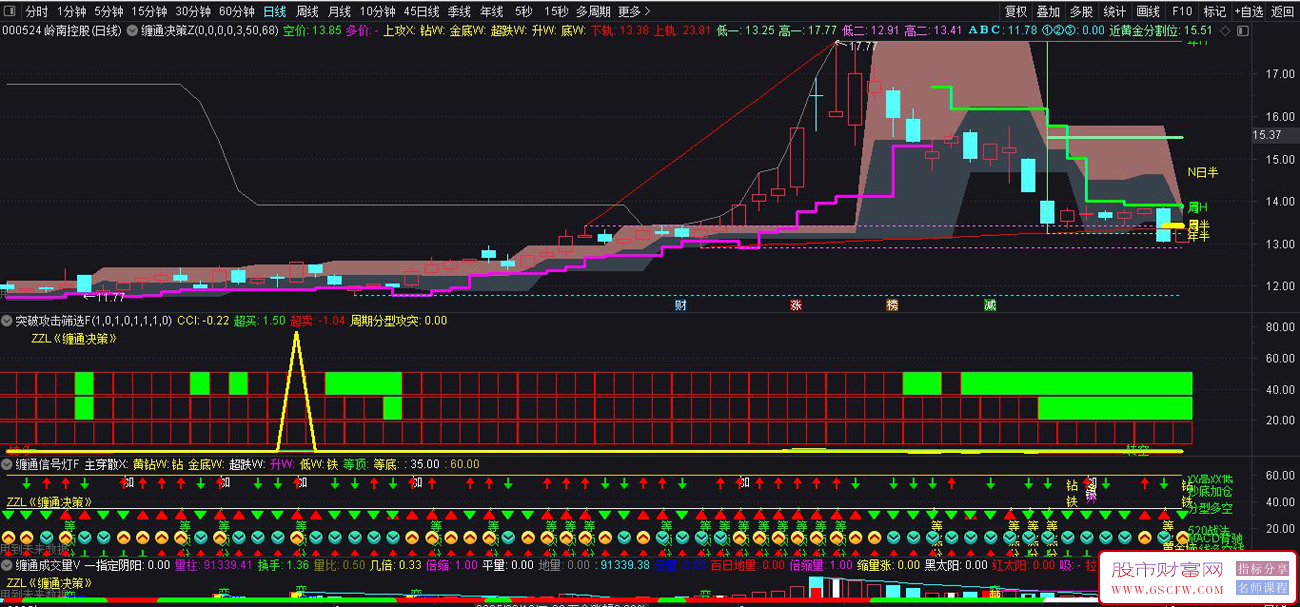Screen dimensions: 1300x607
Task: Click the 涨 marker below the chart
Action: [x=795, y=305]
